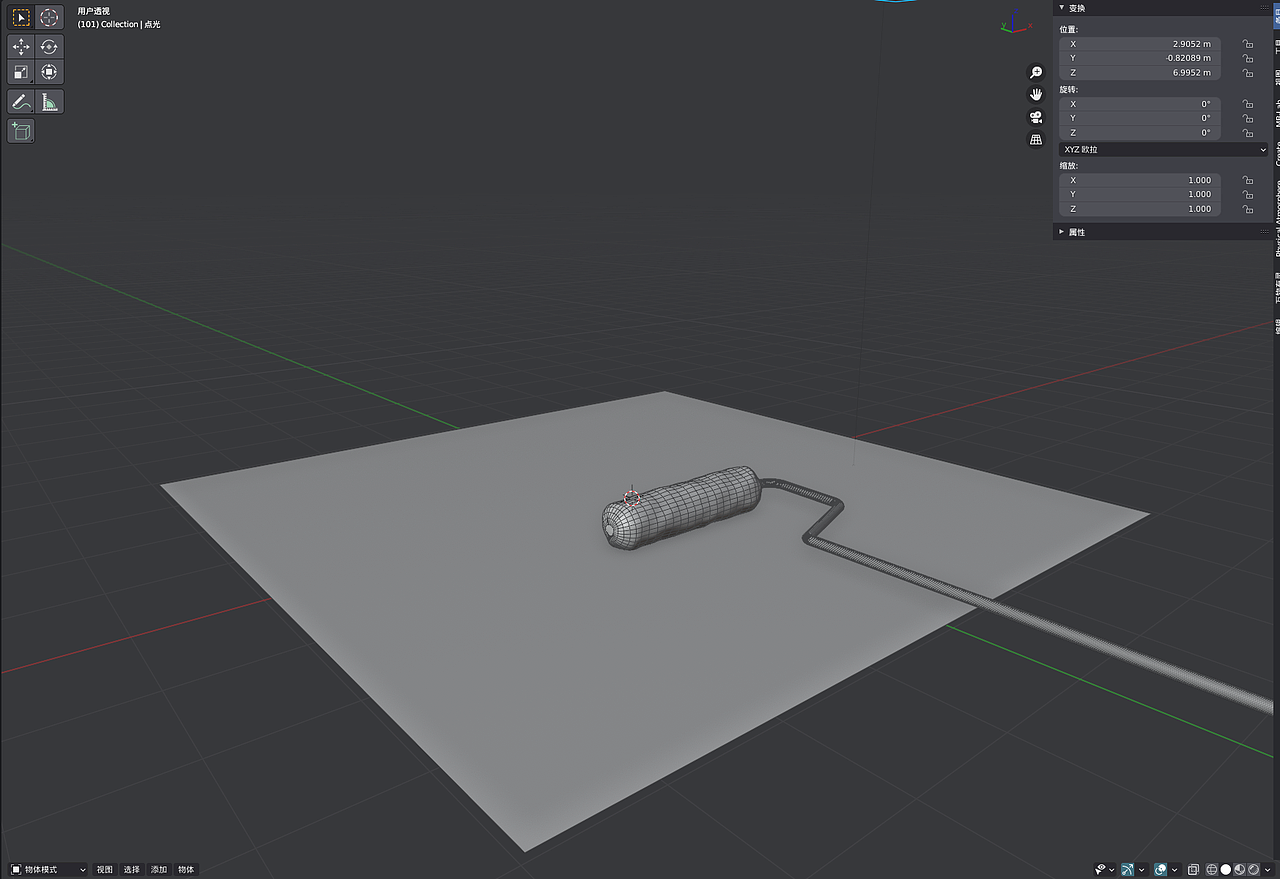
Task: Pick the Rotate tool
Action: [49, 47]
